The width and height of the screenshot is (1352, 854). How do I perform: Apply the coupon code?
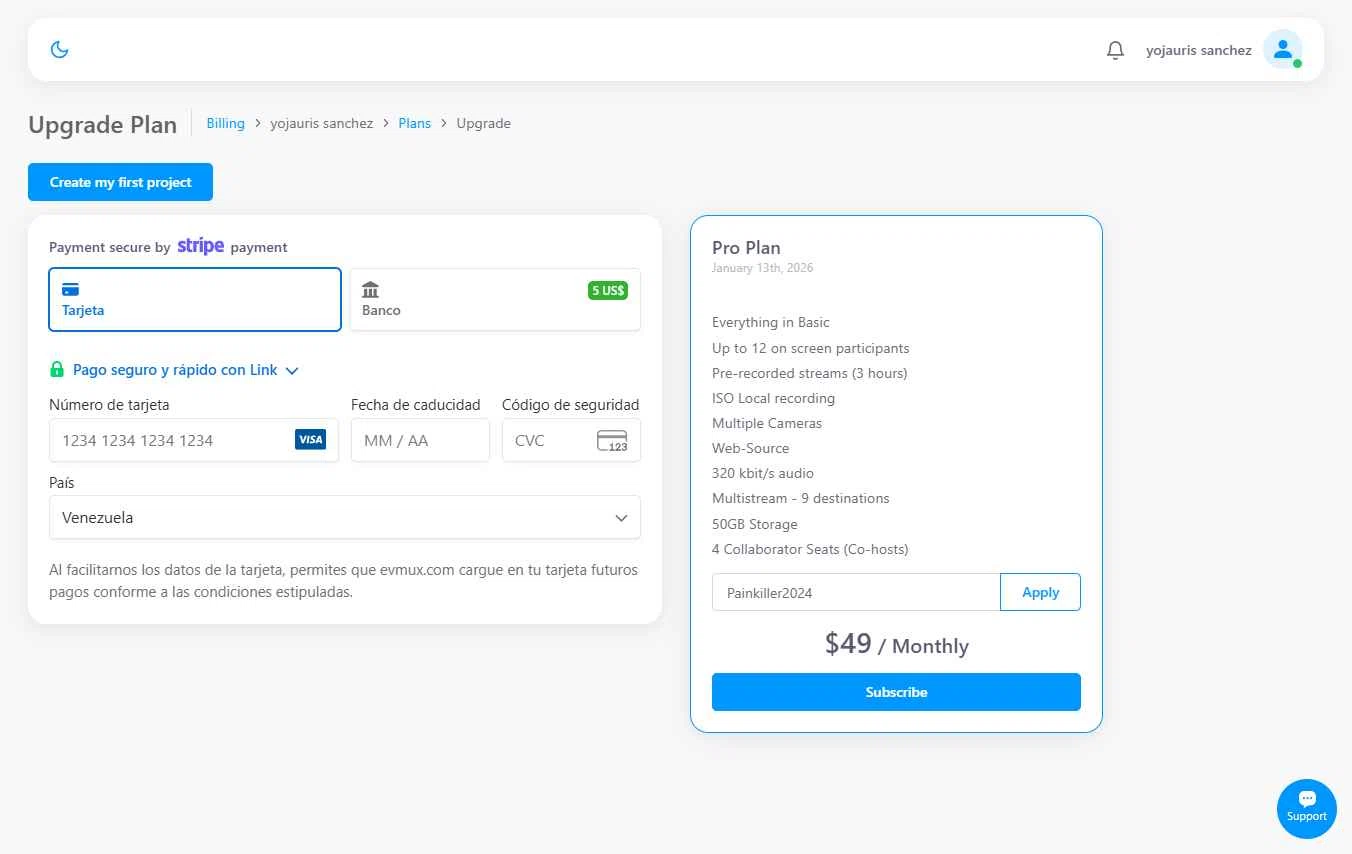pos(1040,592)
